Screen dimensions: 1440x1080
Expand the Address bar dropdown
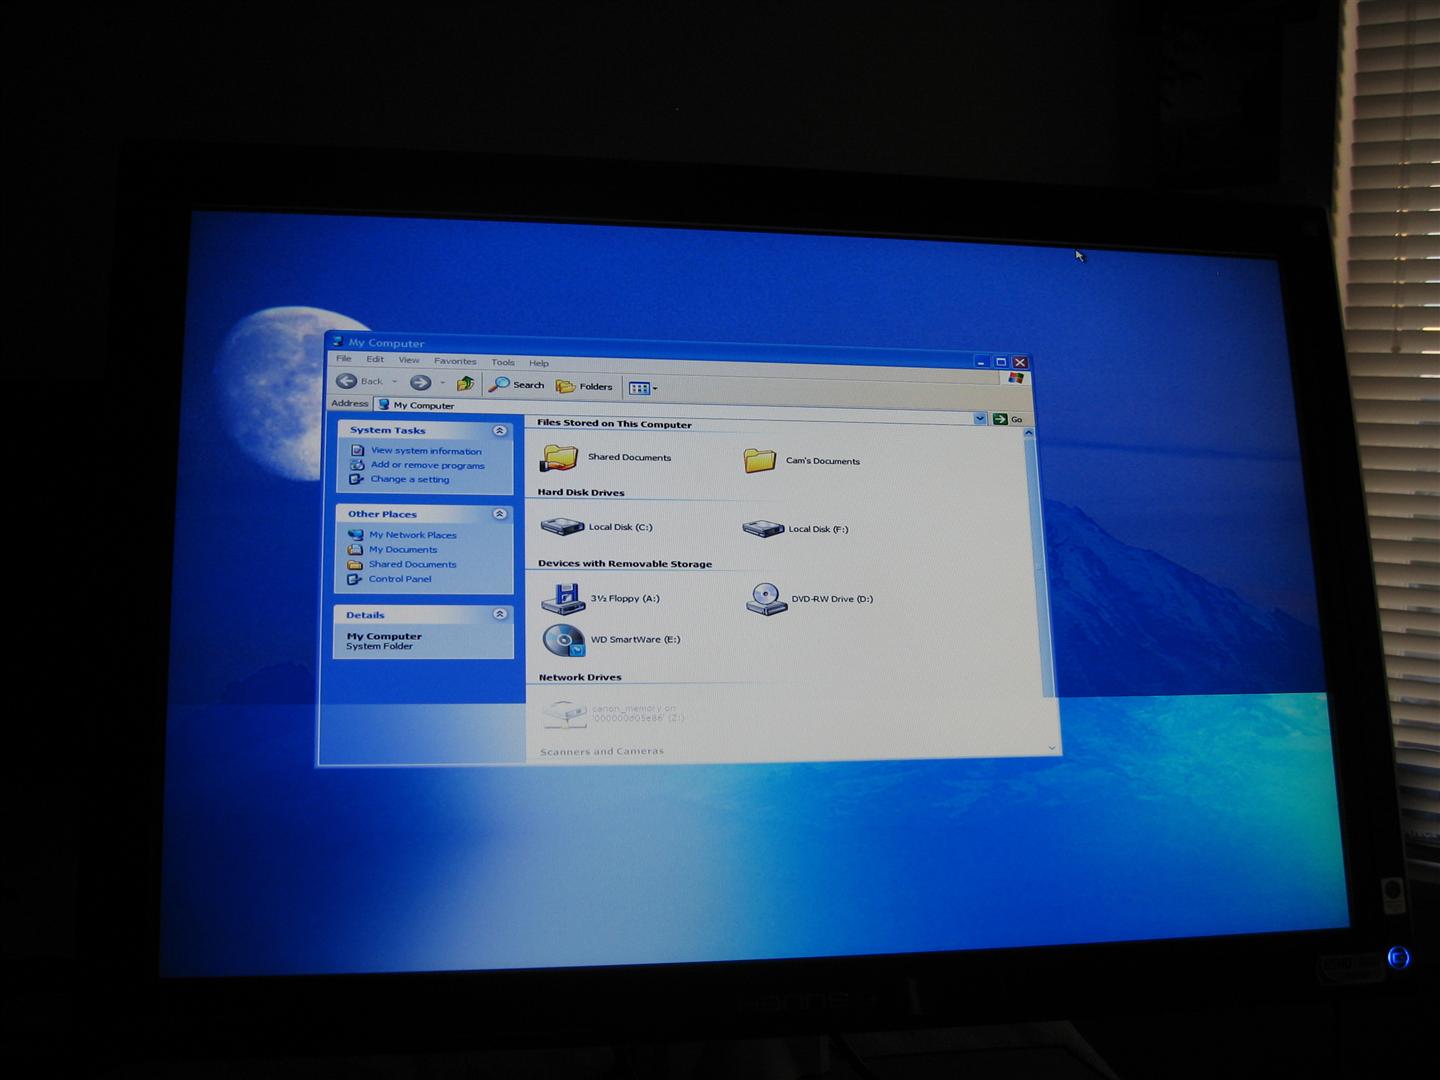coord(980,418)
